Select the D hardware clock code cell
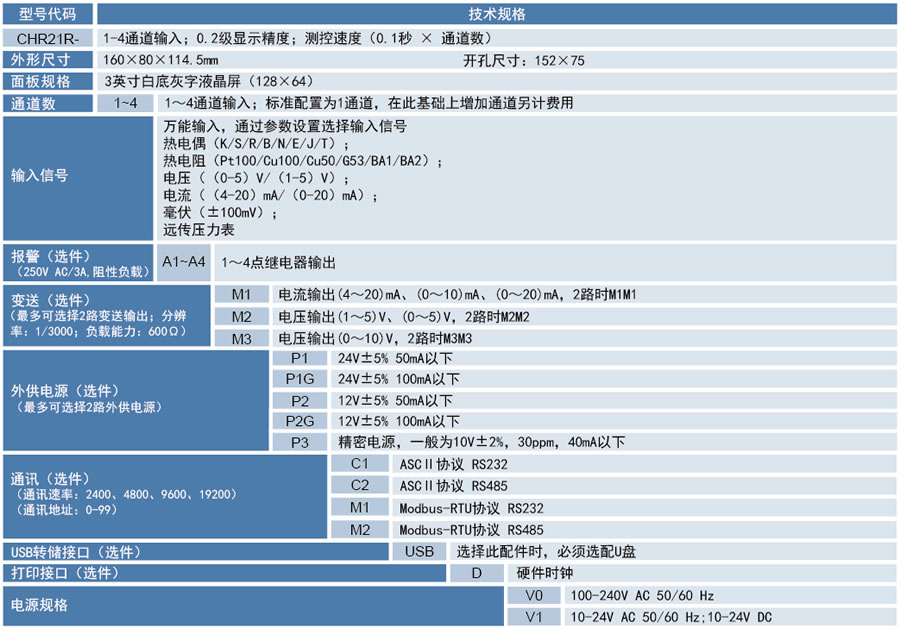The width and height of the screenshot is (900, 629). tap(477, 573)
